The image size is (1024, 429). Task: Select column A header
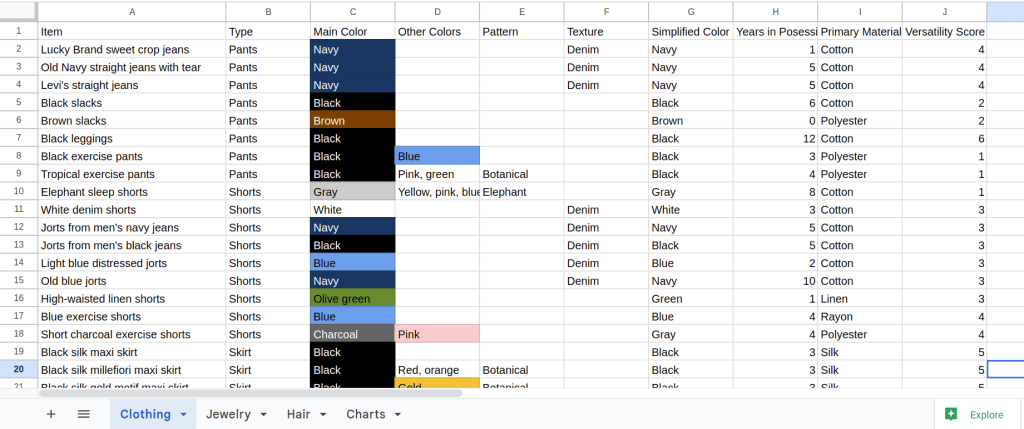(x=132, y=11)
